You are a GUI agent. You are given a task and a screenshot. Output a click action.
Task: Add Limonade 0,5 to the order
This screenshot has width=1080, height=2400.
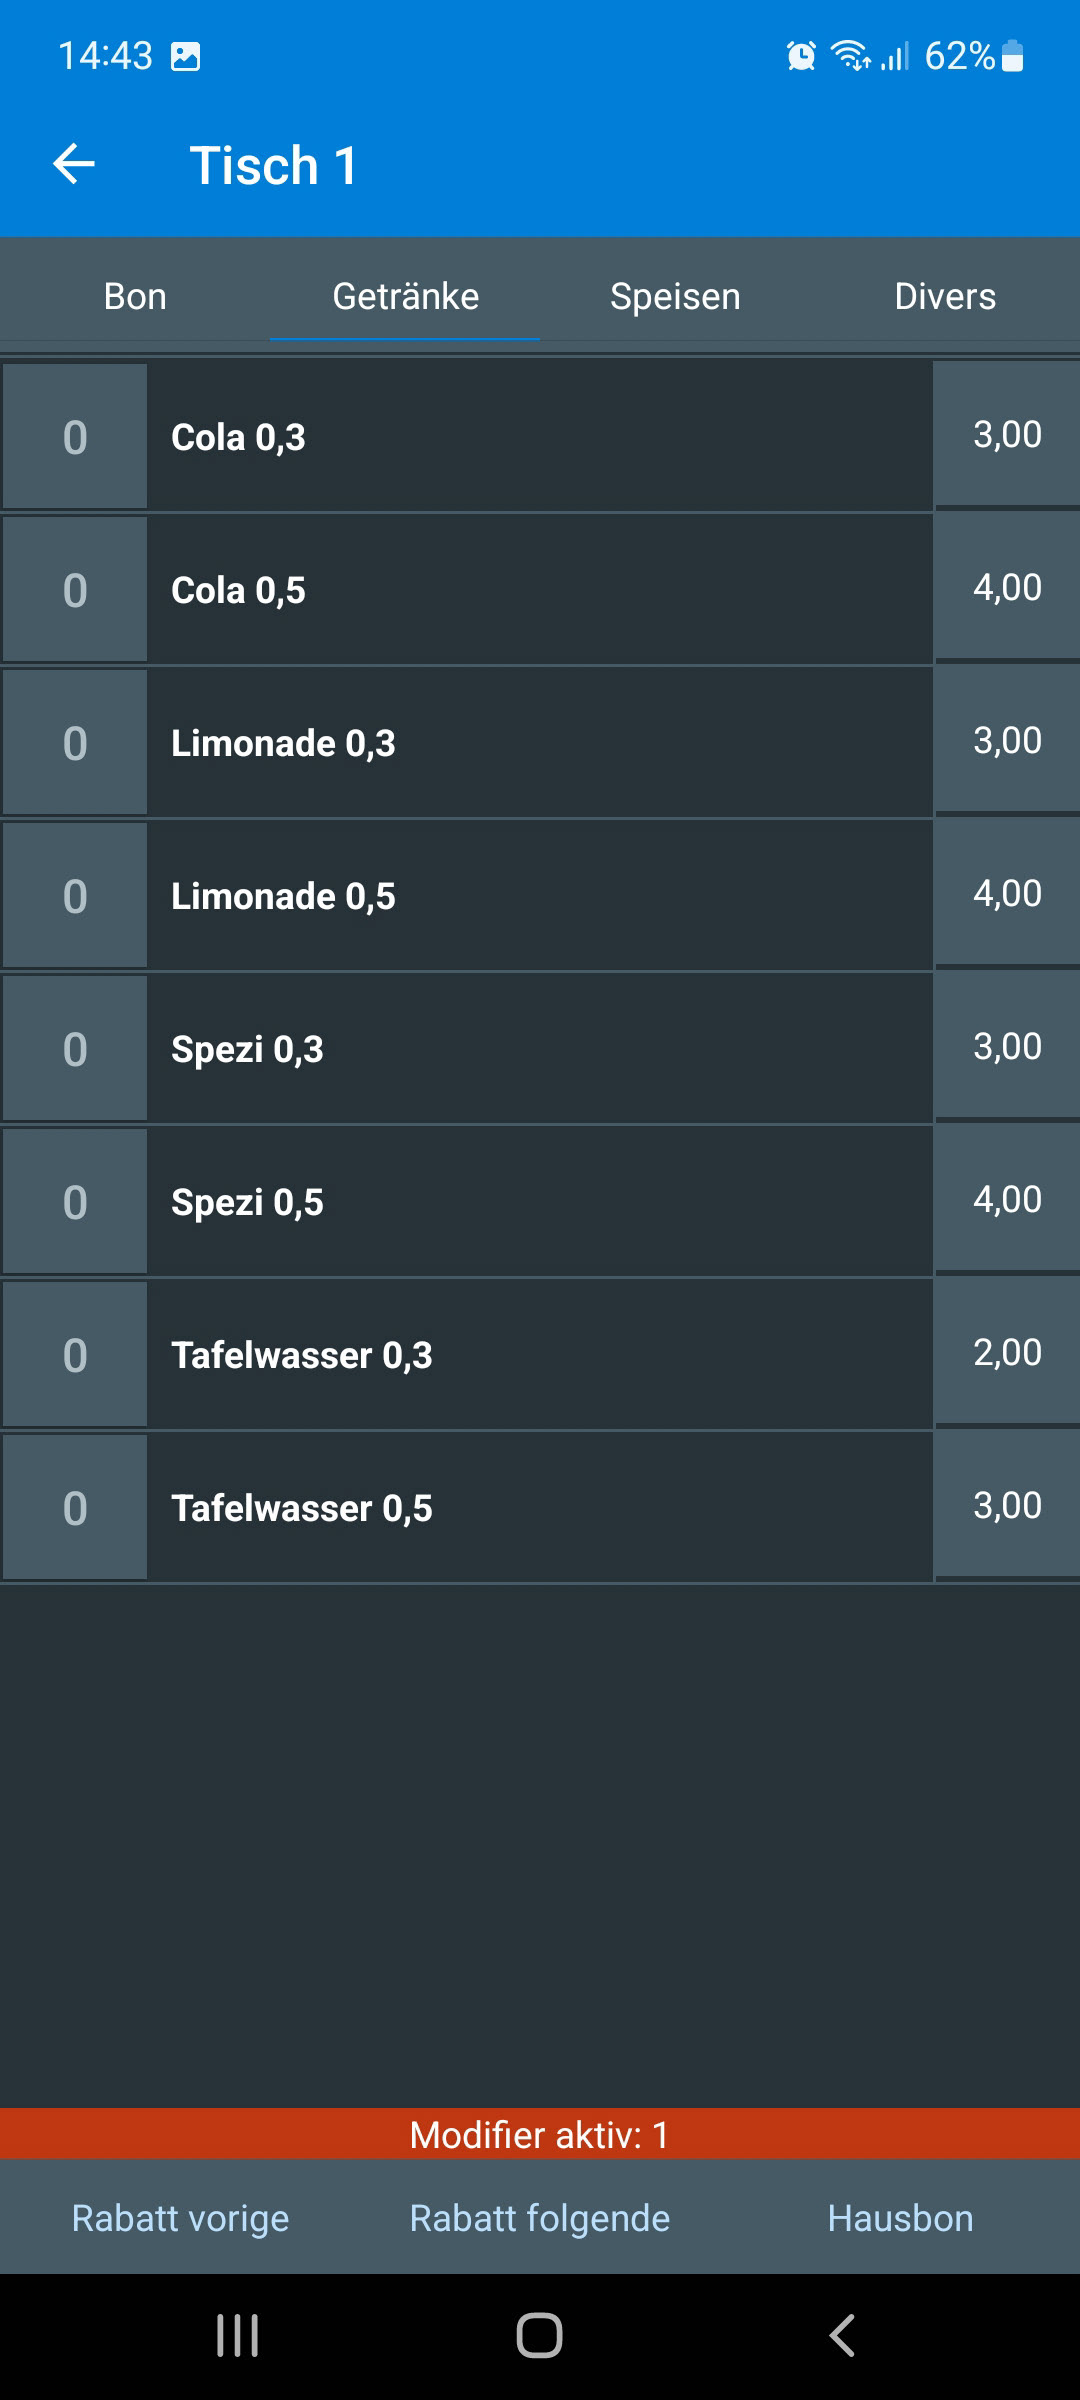click(x=540, y=896)
